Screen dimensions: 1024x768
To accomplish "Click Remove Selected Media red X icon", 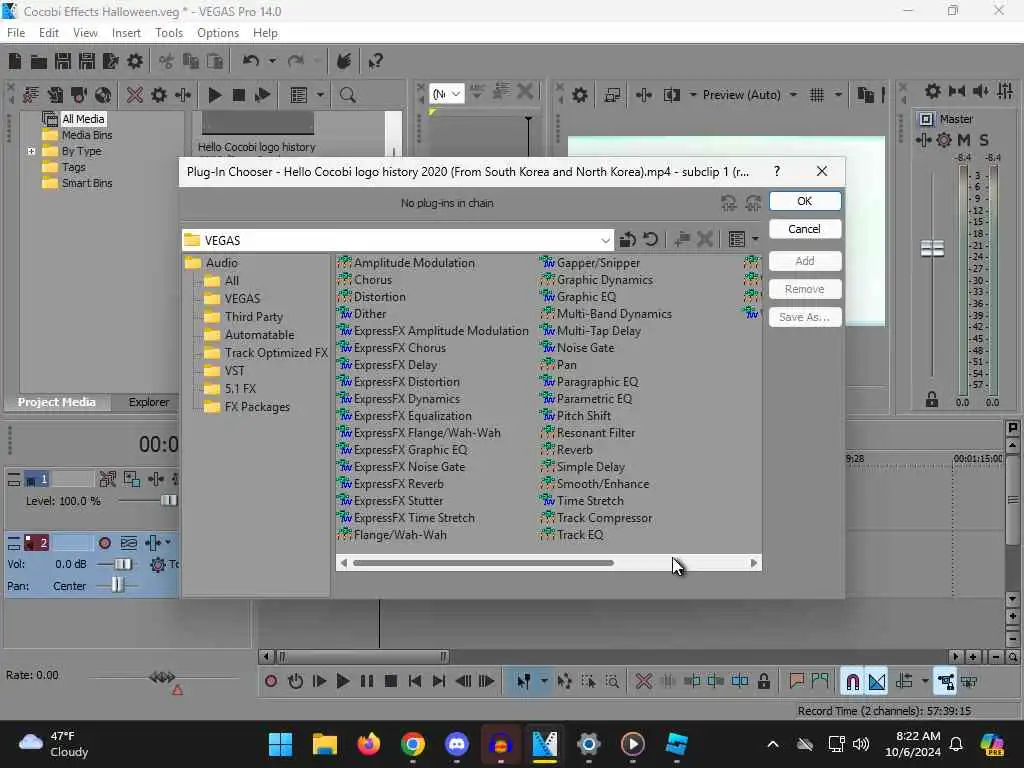I will (x=135, y=95).
